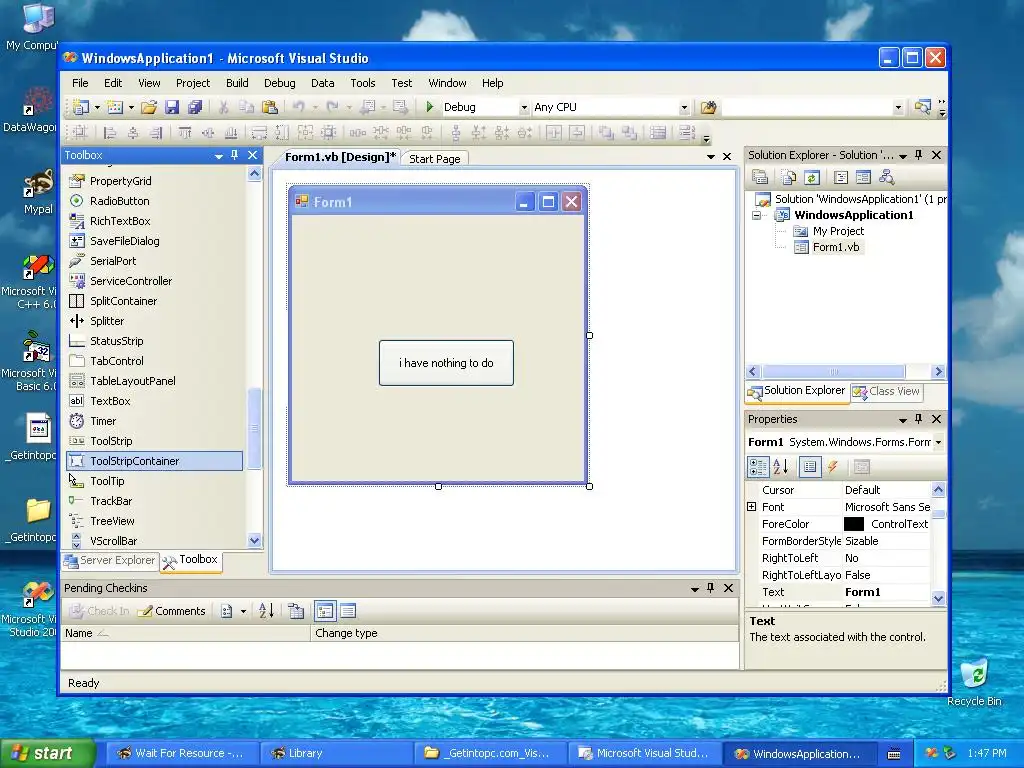Click the Add New Item toolbar icon

[115, 107]
